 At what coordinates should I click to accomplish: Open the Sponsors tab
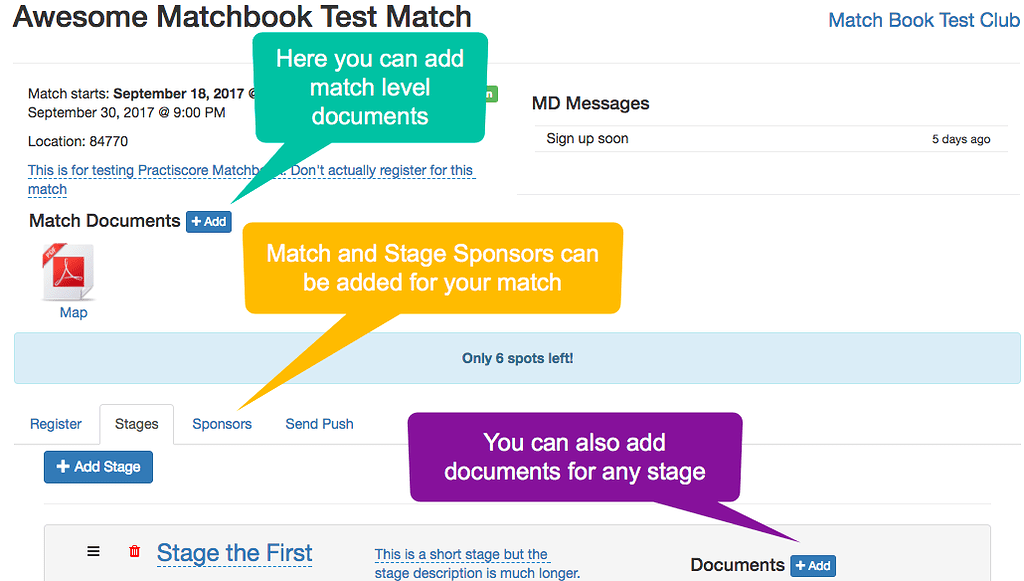222,424
